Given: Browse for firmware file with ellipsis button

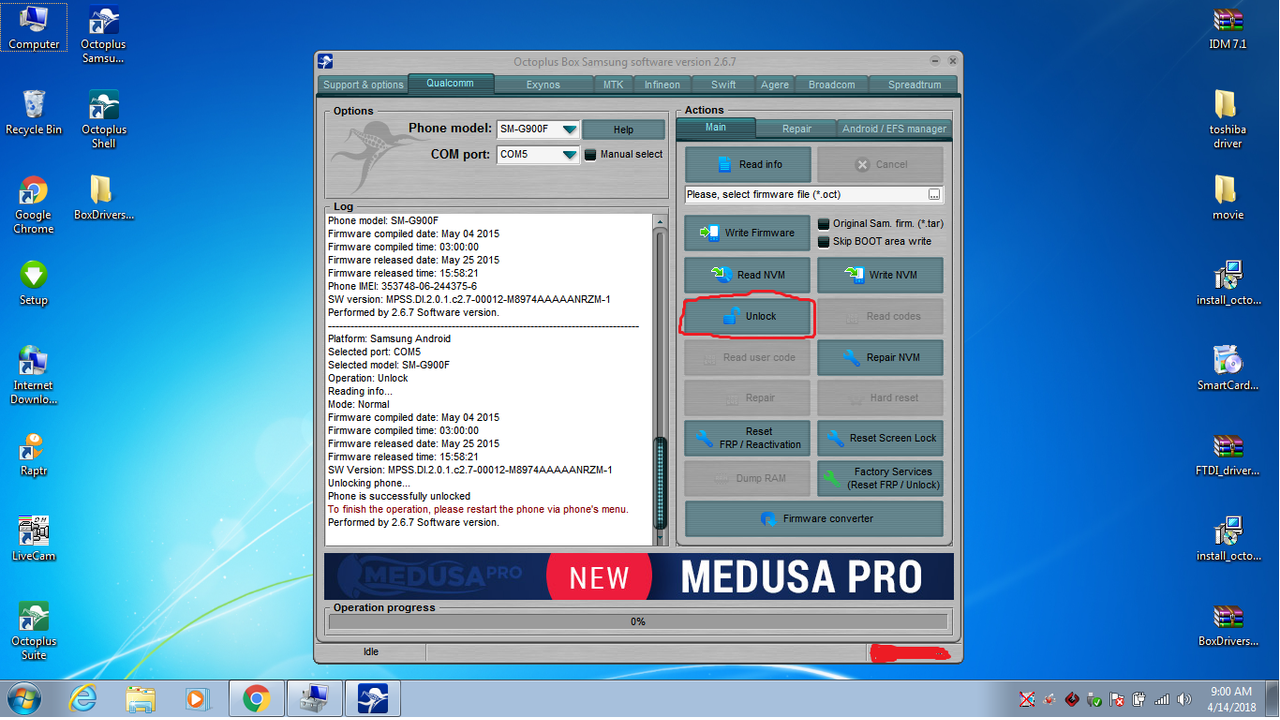Looking at the screenshot, I should click(x=935, y=194).
